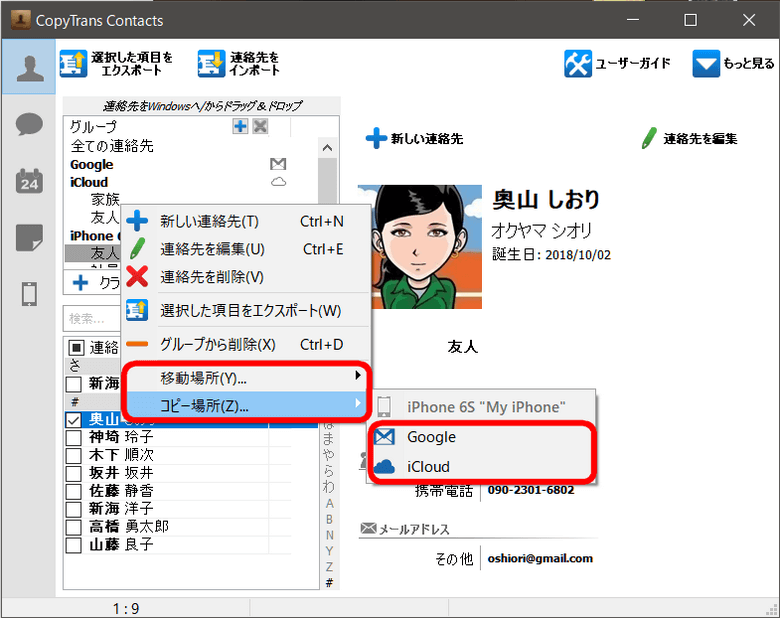Screen dimensions: 780x618
Task: Click the export selected items toolbar icon
Action: (73, 64)
